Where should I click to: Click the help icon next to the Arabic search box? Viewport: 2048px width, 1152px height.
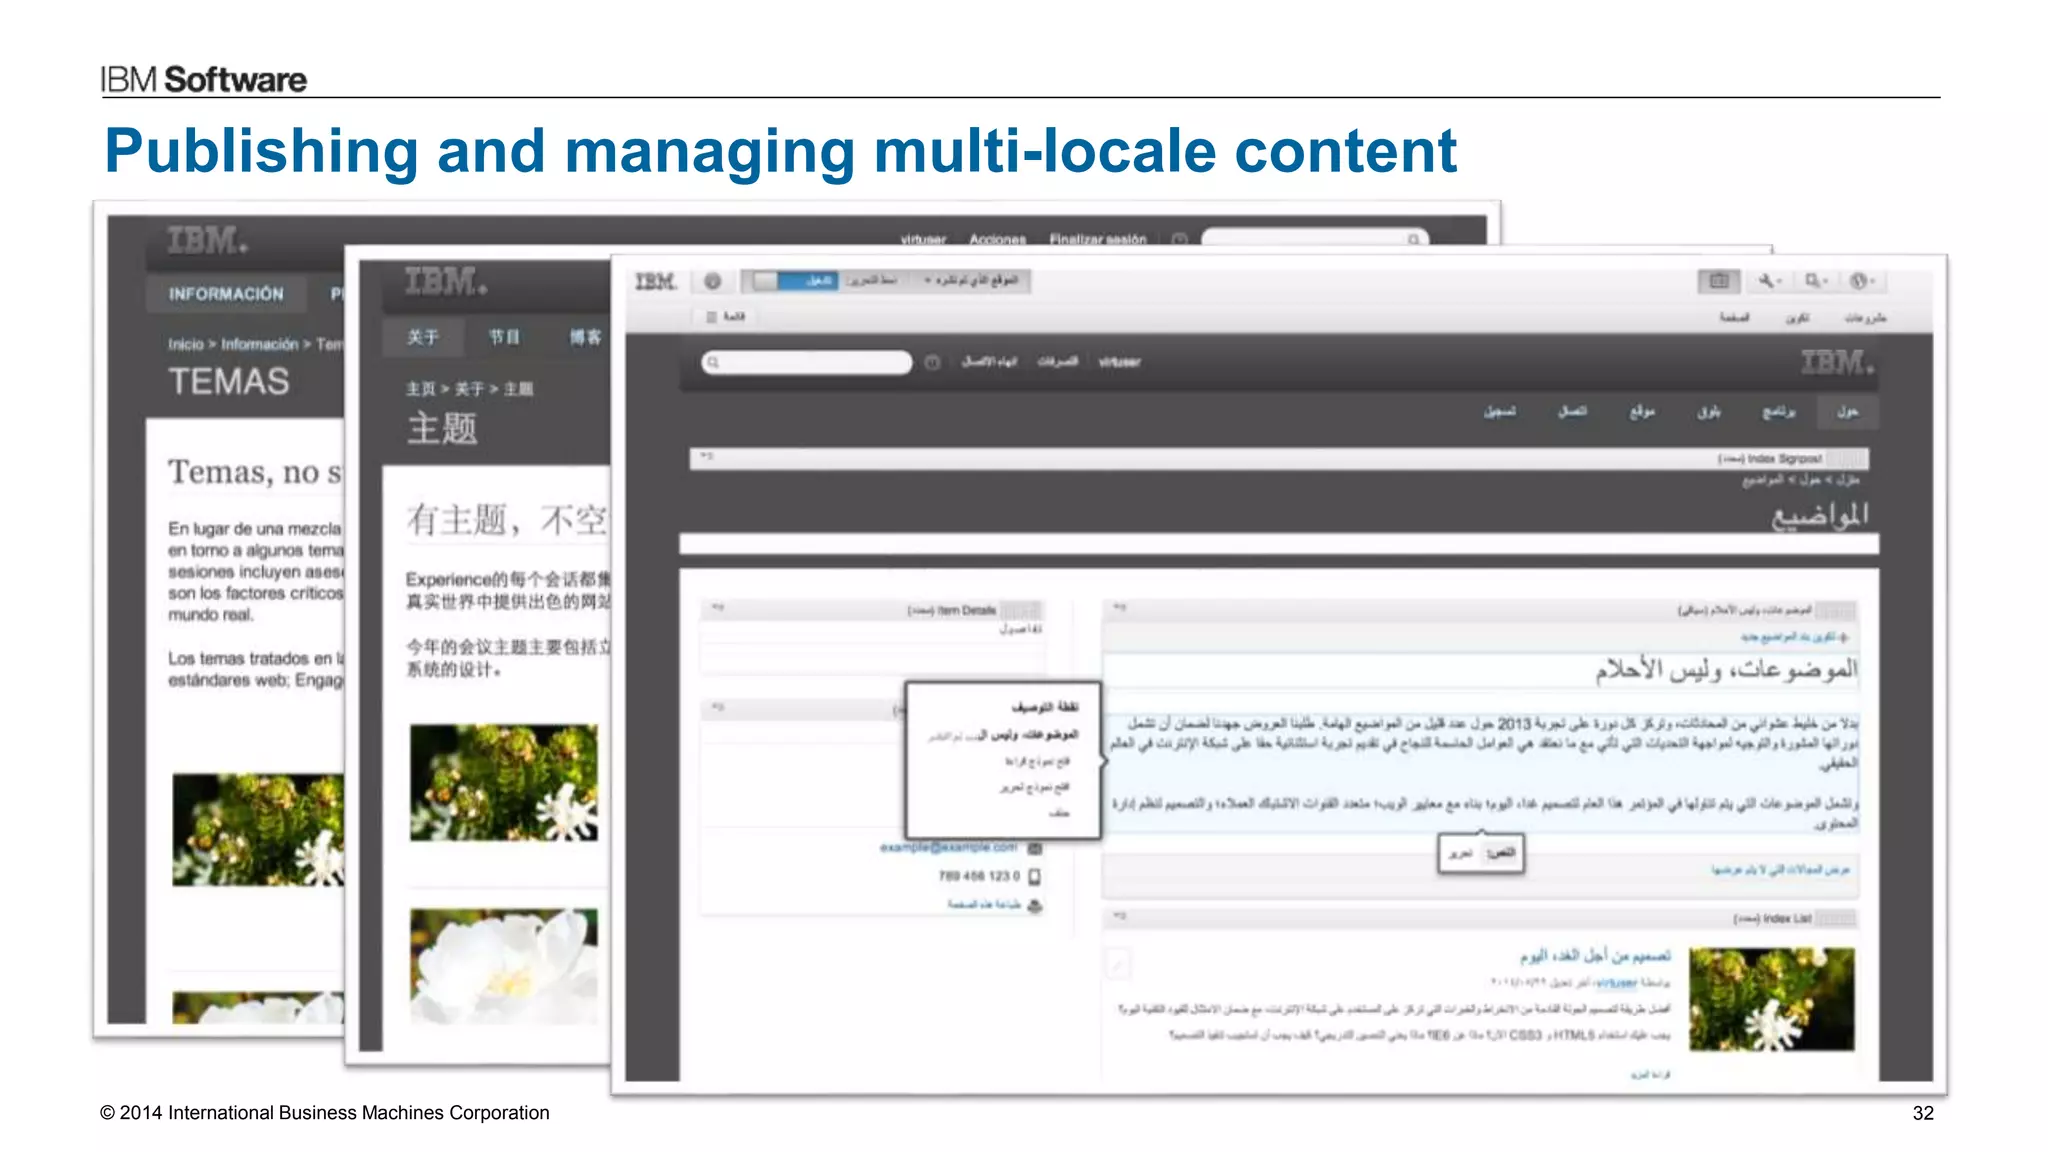point(932,362)
